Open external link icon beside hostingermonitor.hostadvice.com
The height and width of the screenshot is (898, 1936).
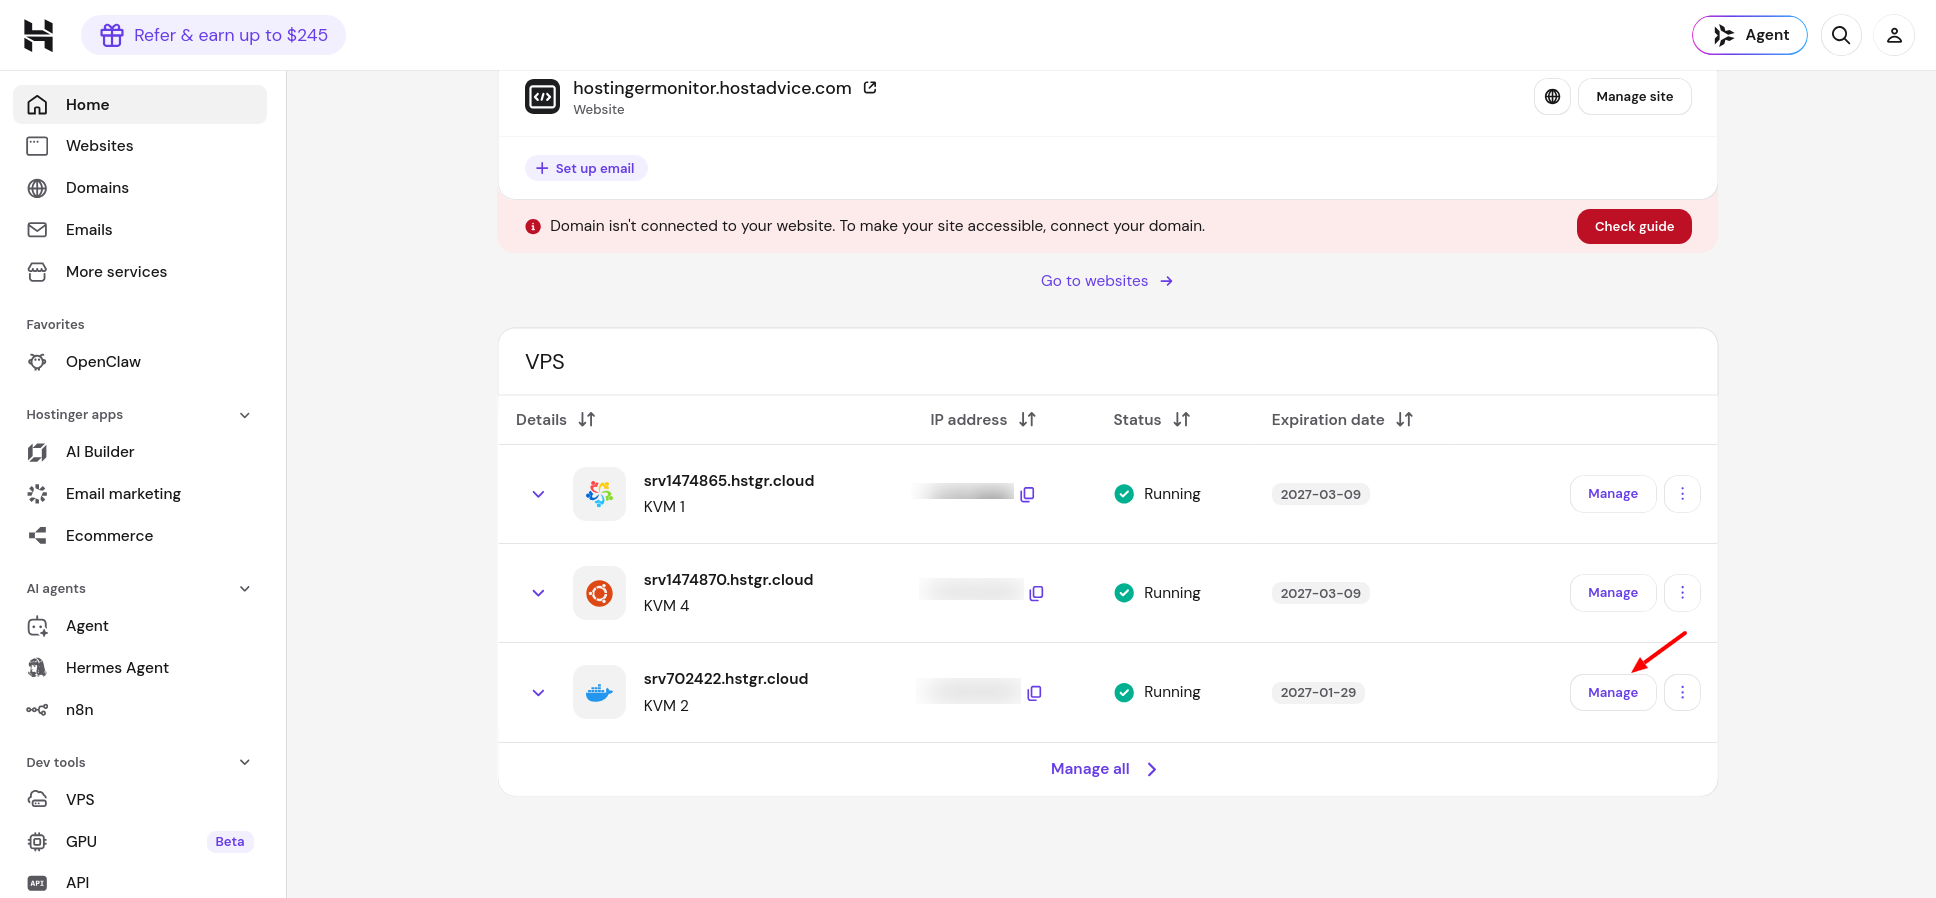click(870, 88)
